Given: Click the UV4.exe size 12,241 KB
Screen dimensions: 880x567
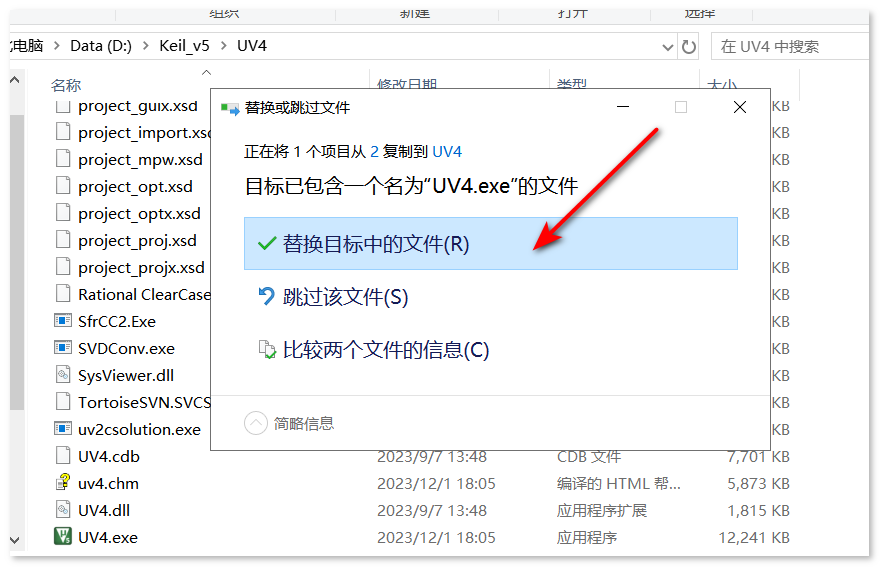Looking at the screenshot, I should pyautogui.click(x=754, y=537).
